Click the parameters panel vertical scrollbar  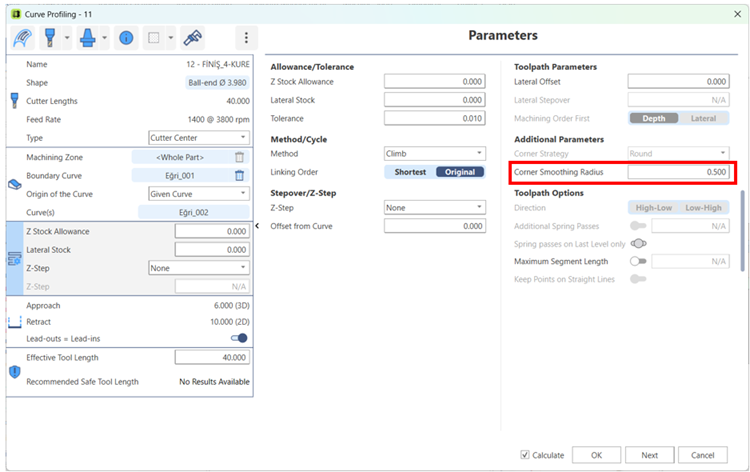click(x=742, y=231)
